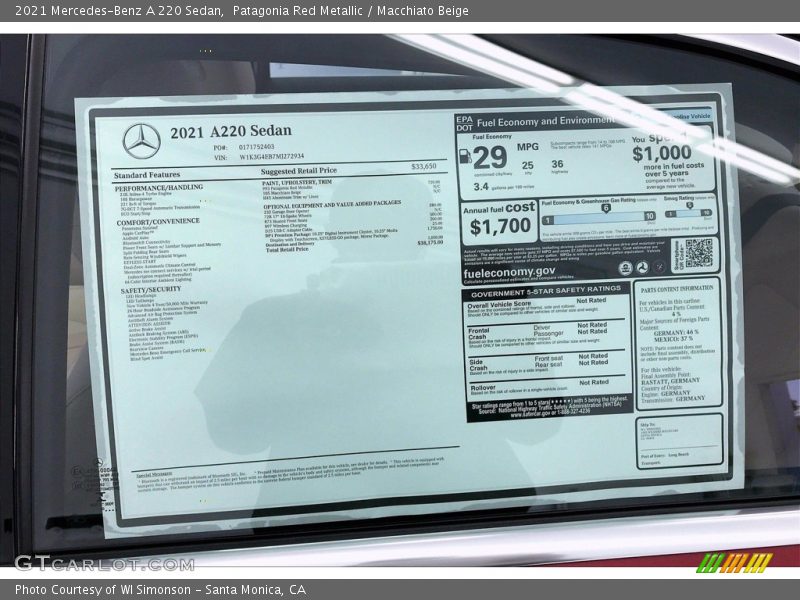Select 'MEXICO: 37 %' parts content line
Viewport: 800px width, 600px height.
[x=673, y=339]
